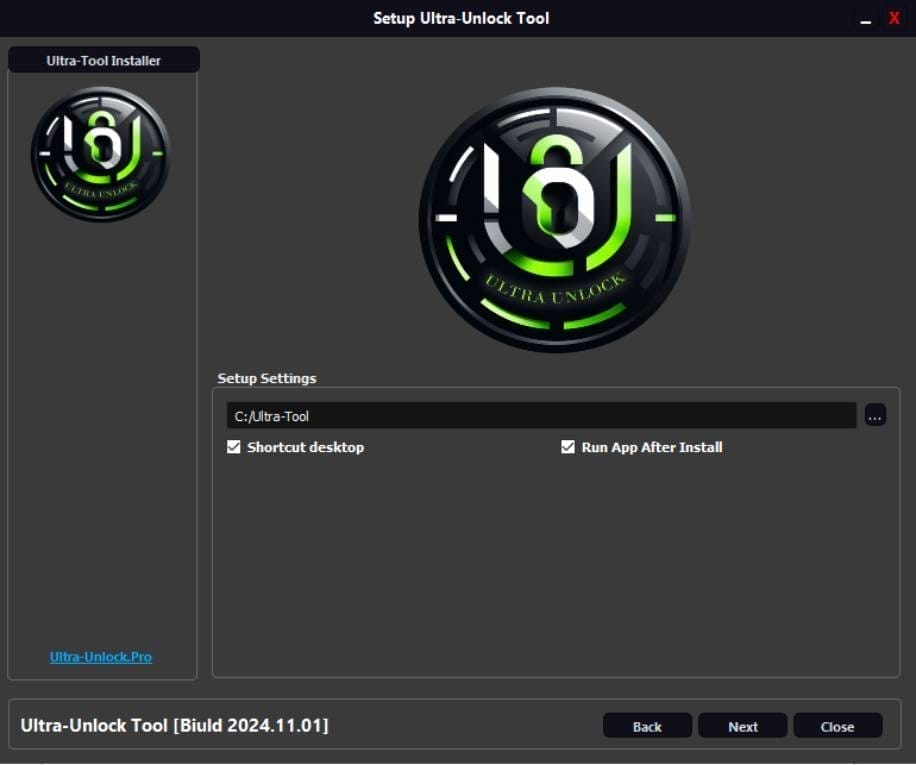Disable Run App After Install option
The width and height of the screenshot is (916, 765).
point(568,447)
